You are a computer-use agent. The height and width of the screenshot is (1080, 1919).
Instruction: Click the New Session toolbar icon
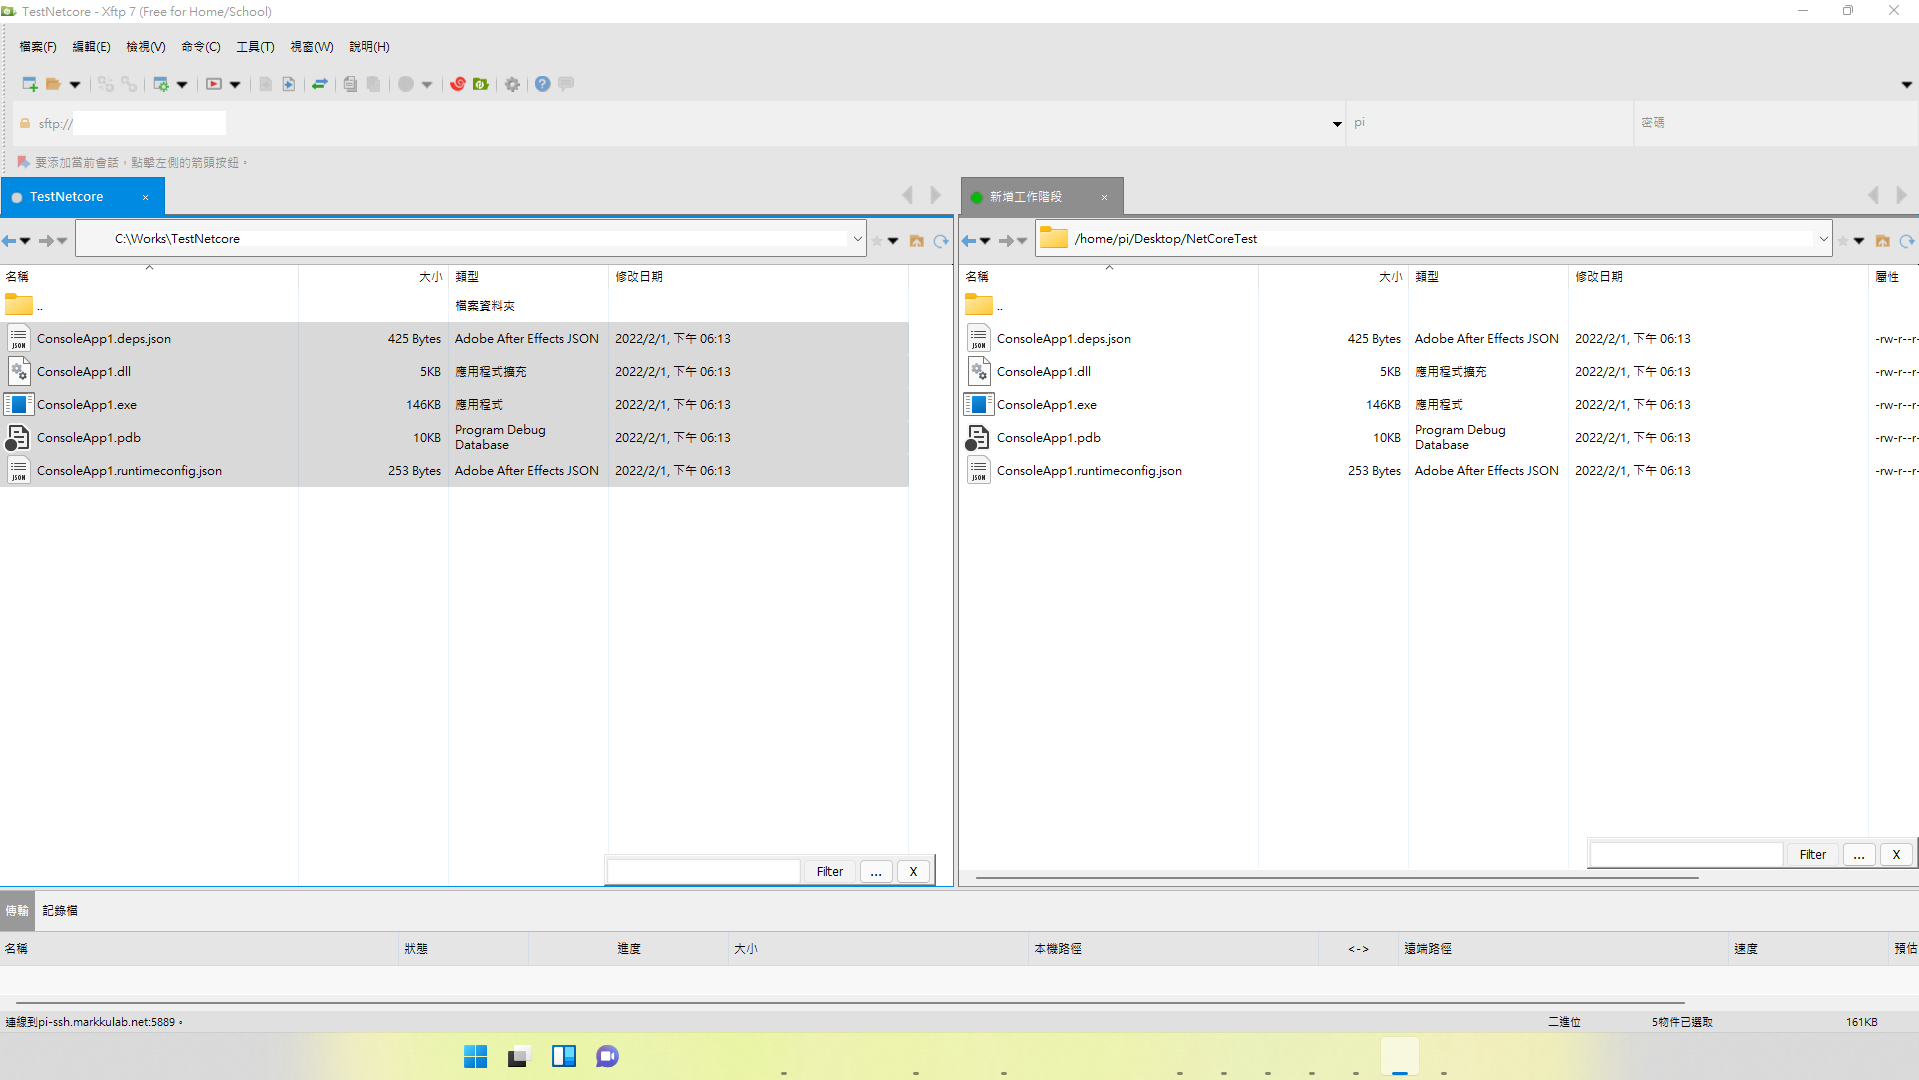[x=29, y=84]
